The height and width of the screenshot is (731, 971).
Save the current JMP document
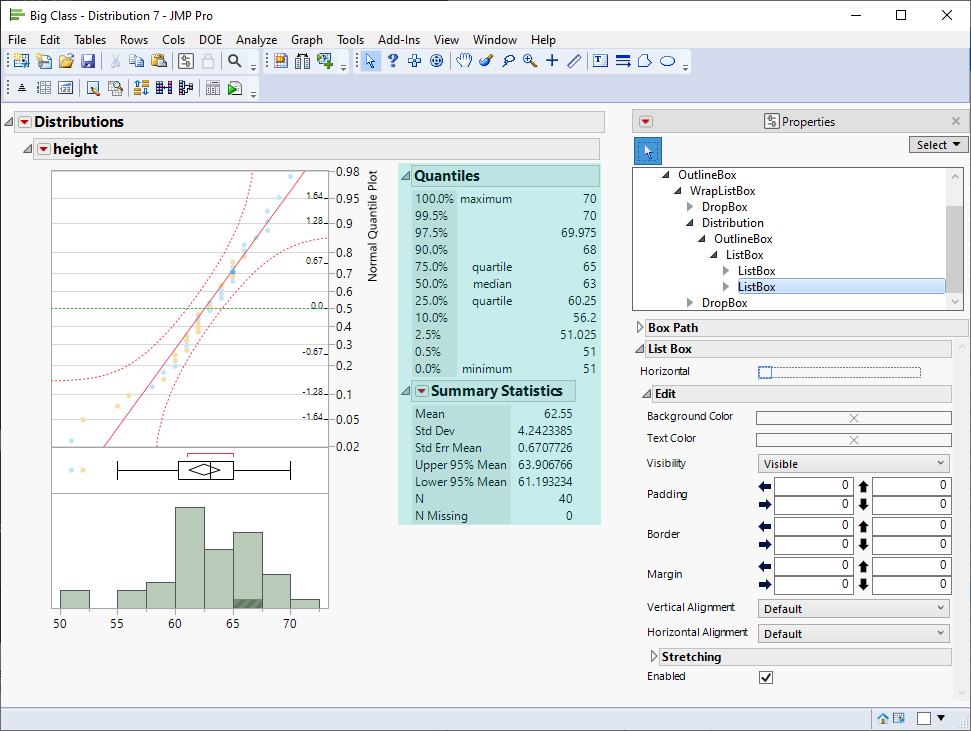(x=89, y=61)
